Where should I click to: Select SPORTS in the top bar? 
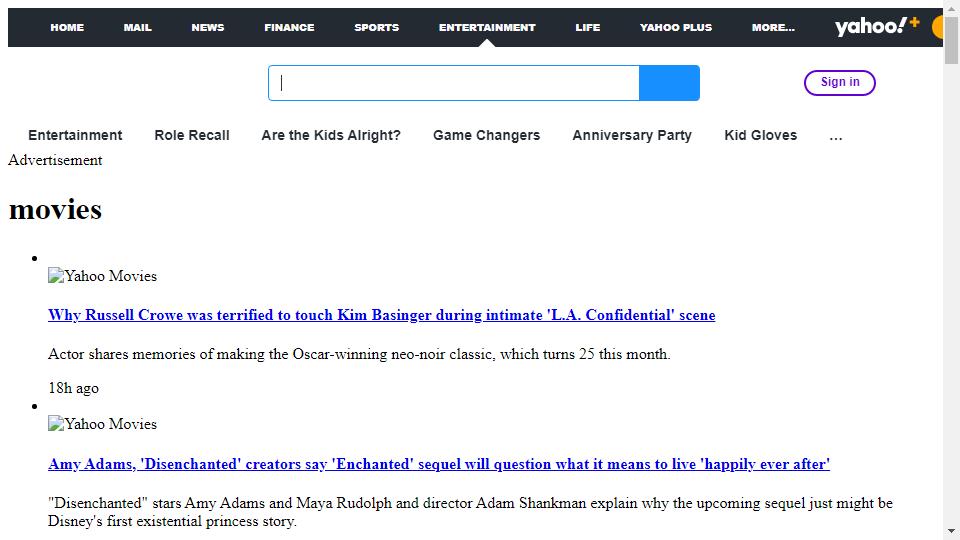click(377, 28)
